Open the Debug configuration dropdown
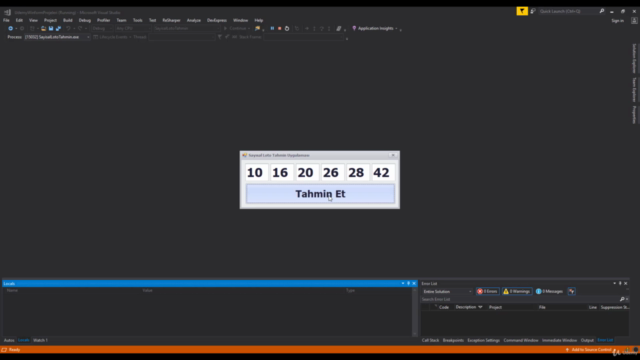This screenshot has height=360, width=640. [102, 29]
